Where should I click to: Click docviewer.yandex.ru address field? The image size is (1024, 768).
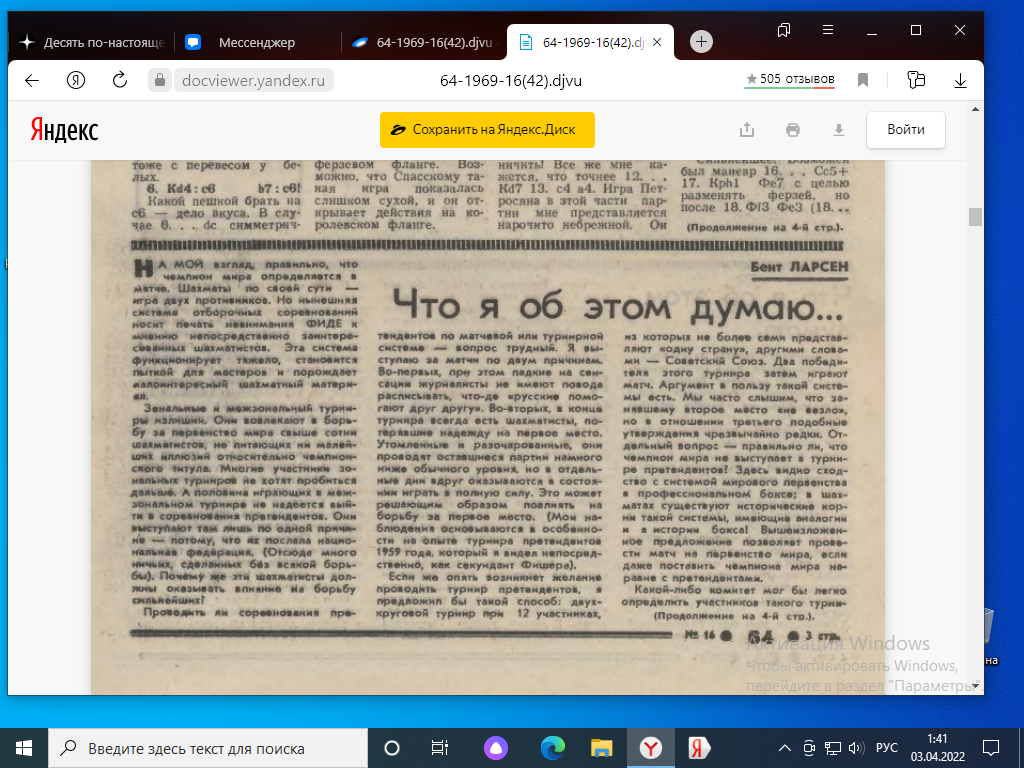pyautogui.click(x=253, y=80)
